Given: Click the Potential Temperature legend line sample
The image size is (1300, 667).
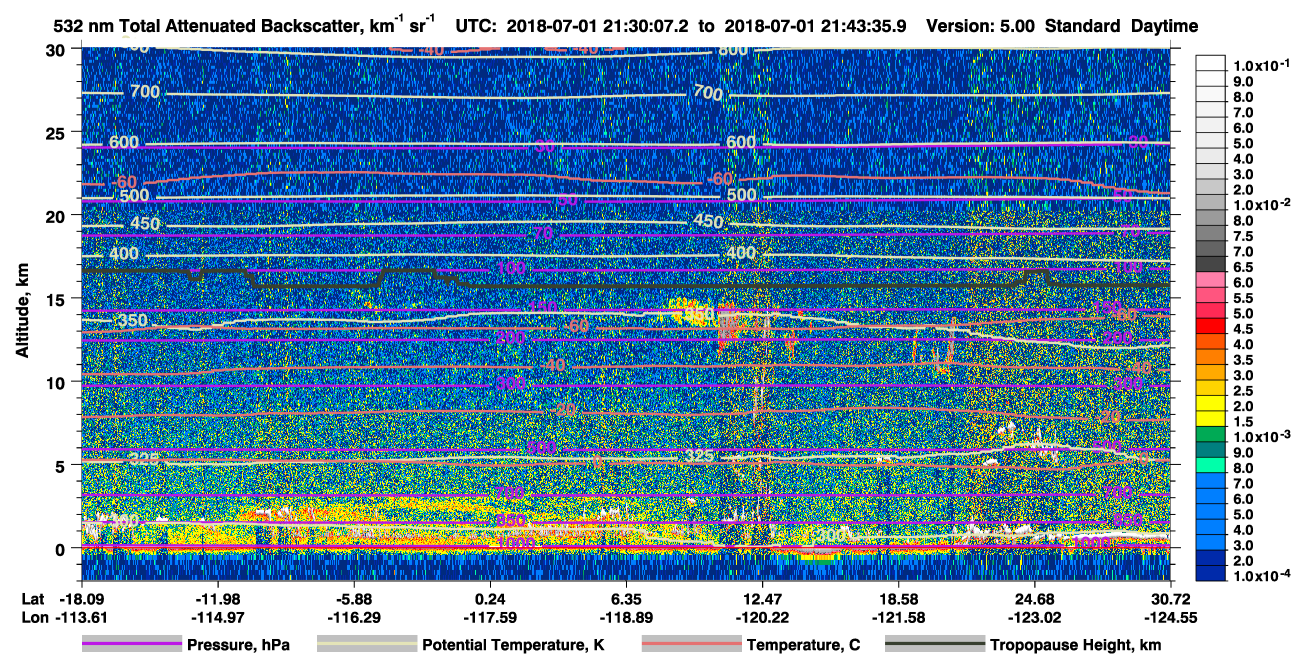Looking at the screenshot, I should (367, 645).
